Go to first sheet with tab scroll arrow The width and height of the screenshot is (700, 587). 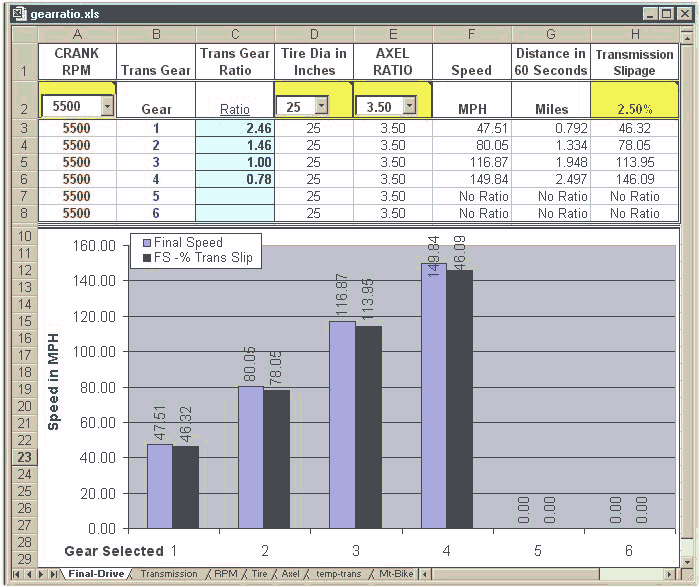click(17, 574)
